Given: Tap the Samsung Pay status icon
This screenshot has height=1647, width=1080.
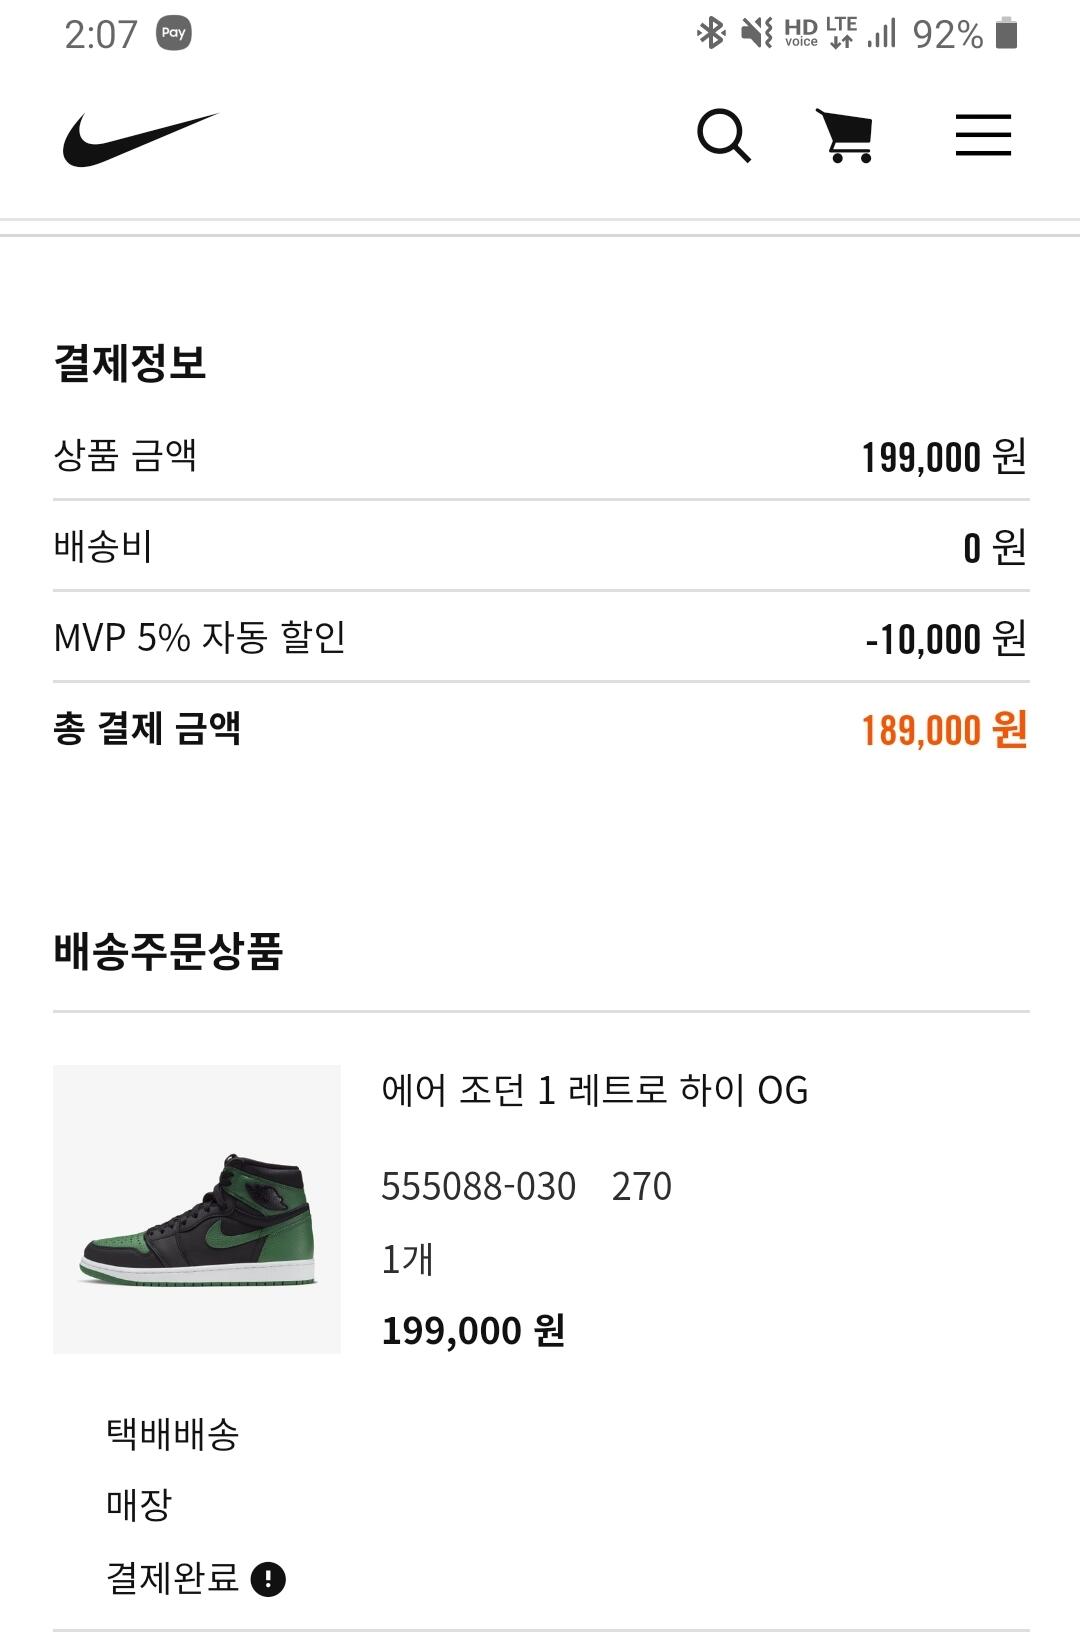Looking at the screenshot, I should [x=174, y=33].
